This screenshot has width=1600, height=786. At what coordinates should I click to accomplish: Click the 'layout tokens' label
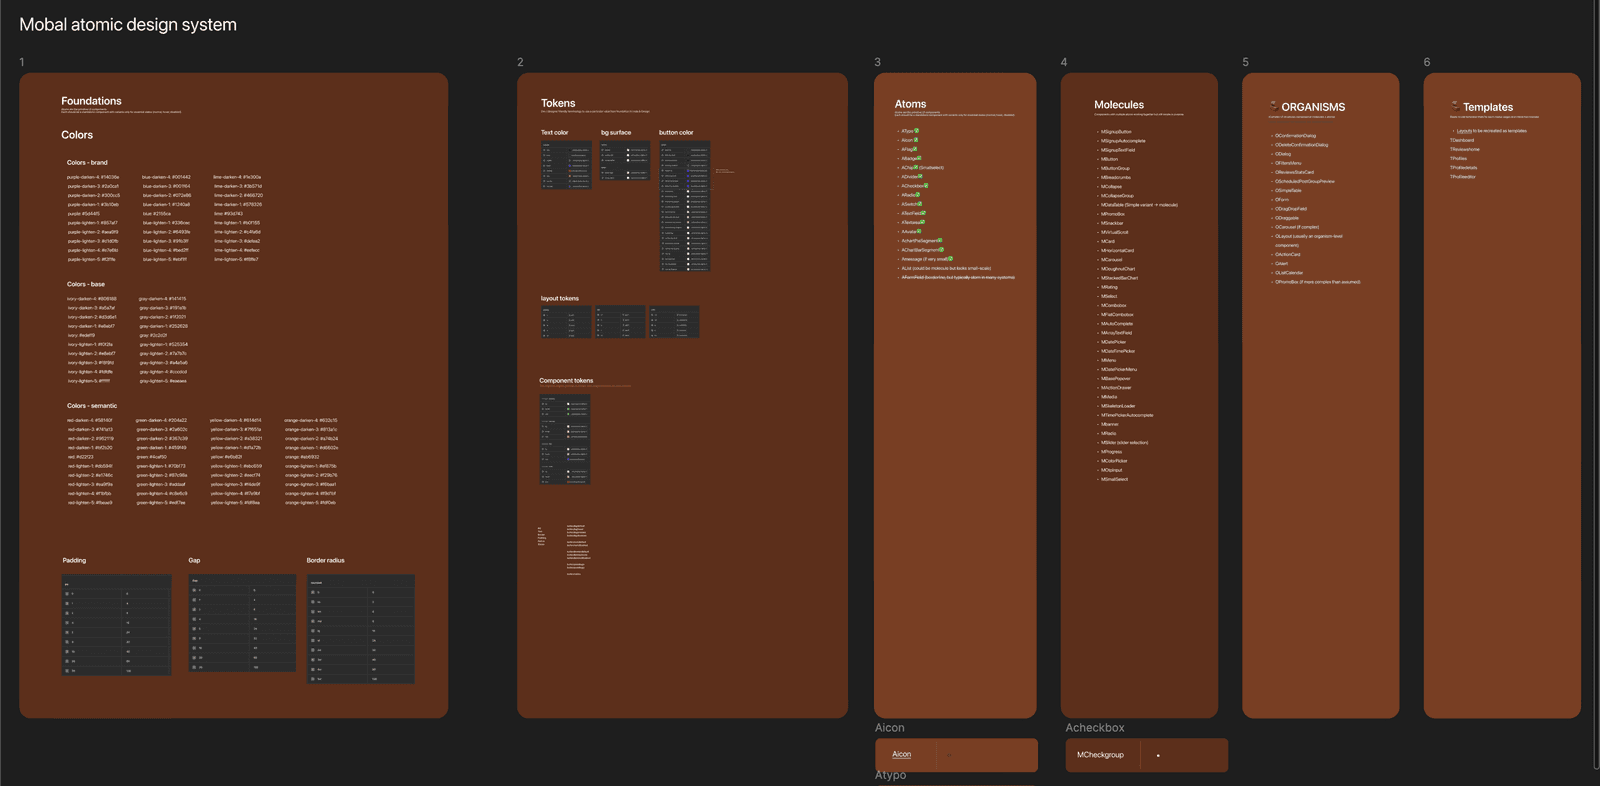tap(560, 298)
